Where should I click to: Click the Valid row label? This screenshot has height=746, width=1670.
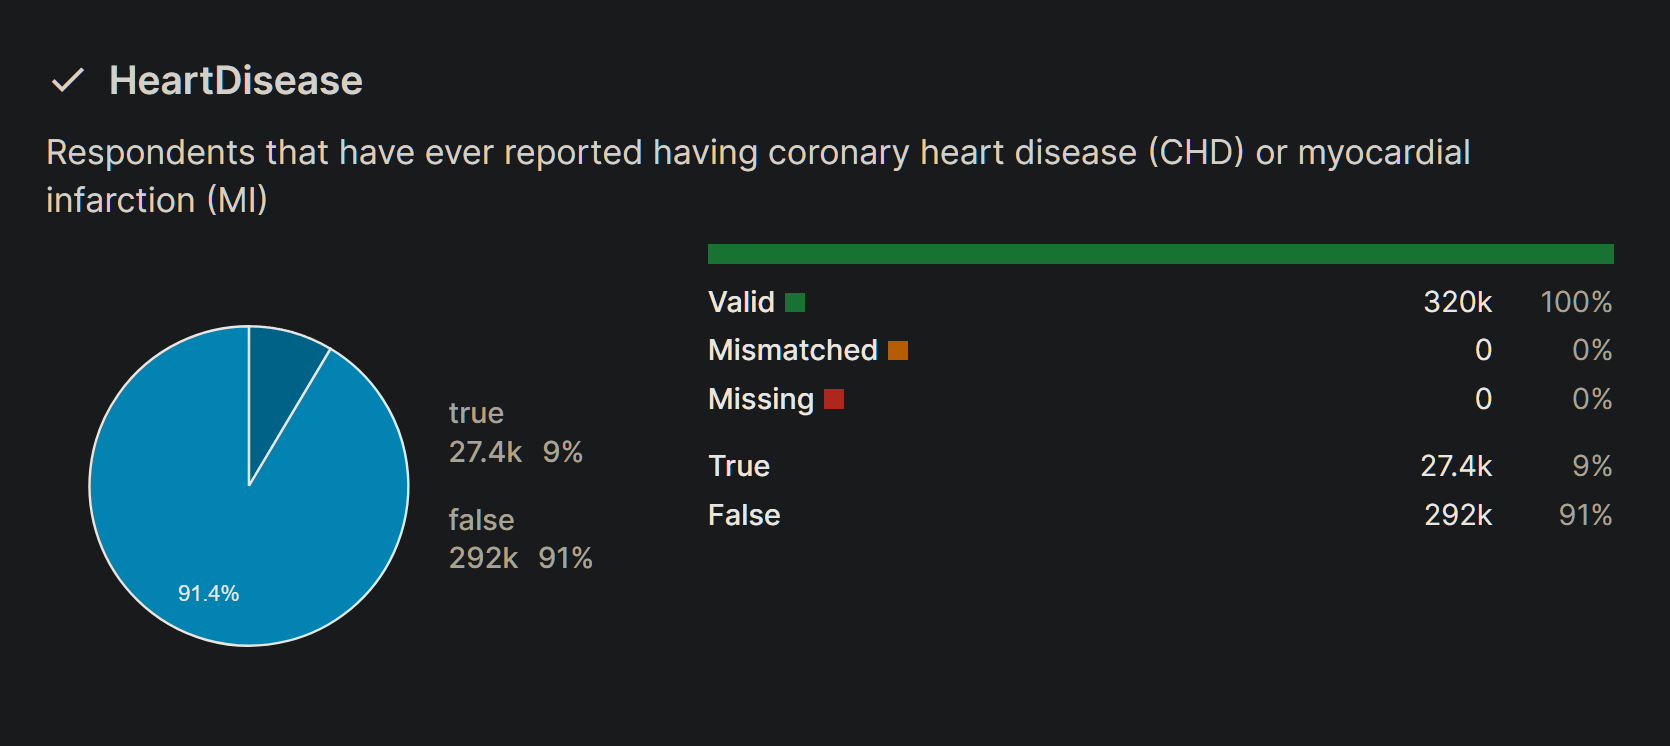(741, 302)
